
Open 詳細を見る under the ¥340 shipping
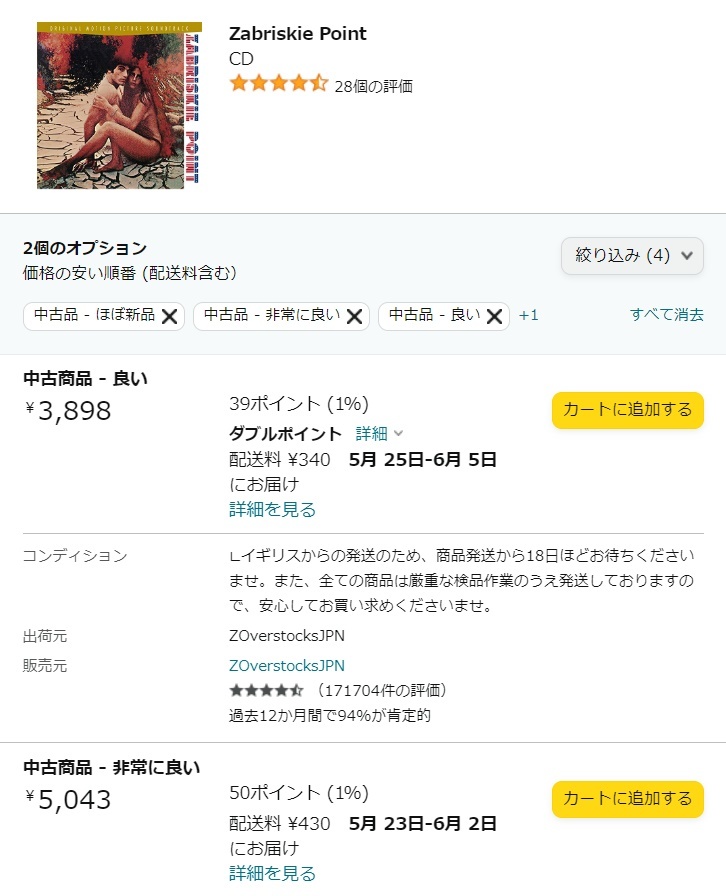pos(272,510)
